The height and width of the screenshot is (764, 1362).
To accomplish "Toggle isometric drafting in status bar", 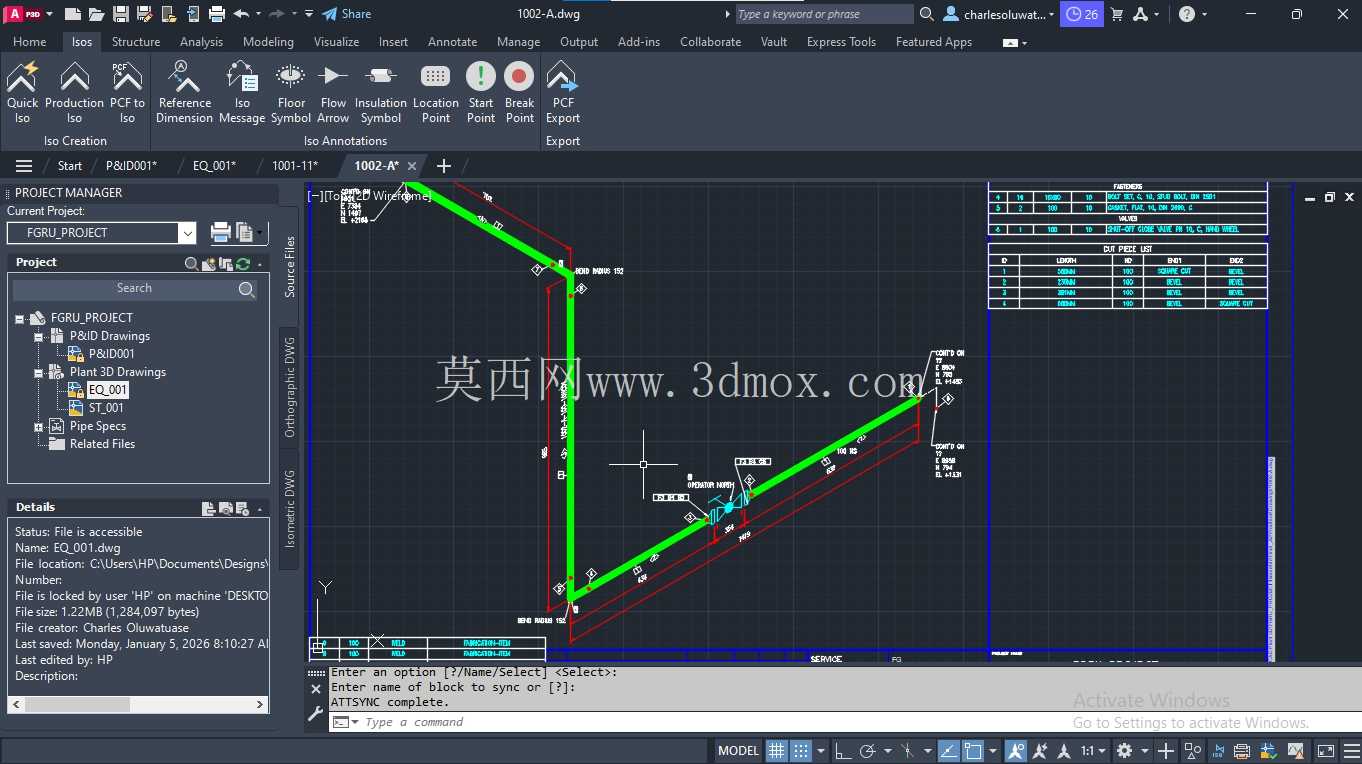I will pyautogui.click(x=907, y=751).
